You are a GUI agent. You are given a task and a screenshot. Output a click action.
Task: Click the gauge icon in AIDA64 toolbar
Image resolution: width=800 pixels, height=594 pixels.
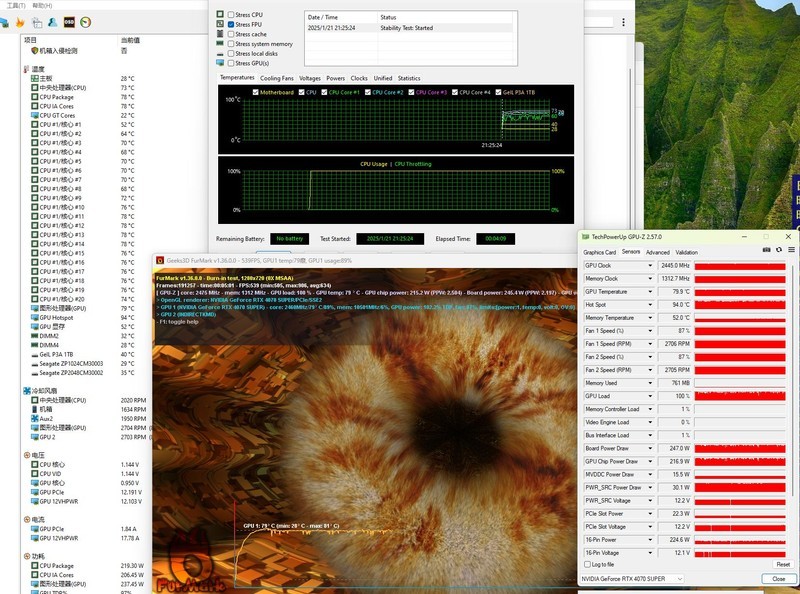86,21
